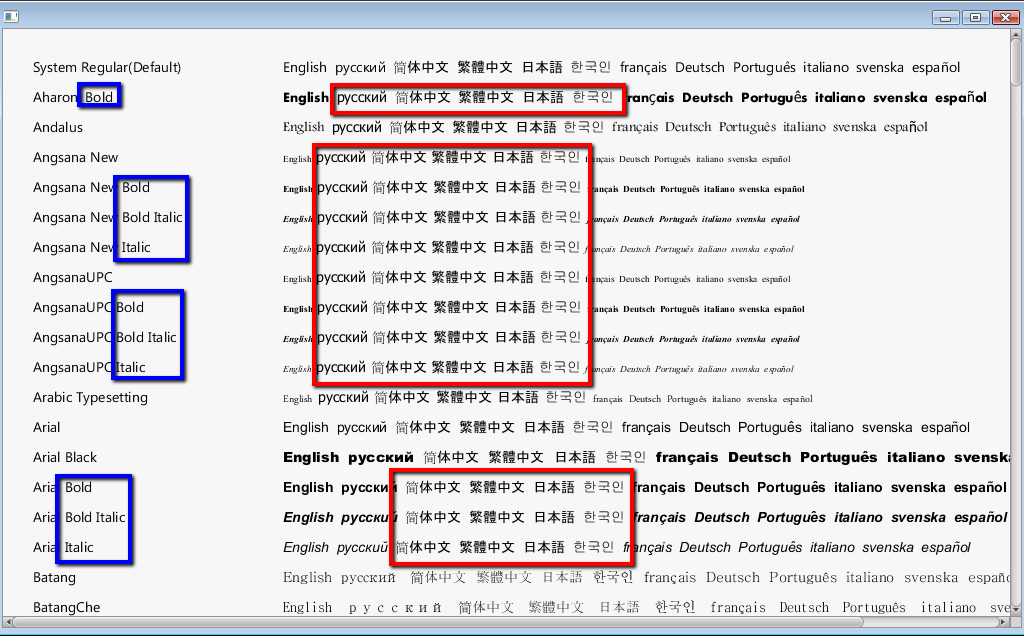Click the Arabic Typesetting font name
1024x636 pixels.
90,398
